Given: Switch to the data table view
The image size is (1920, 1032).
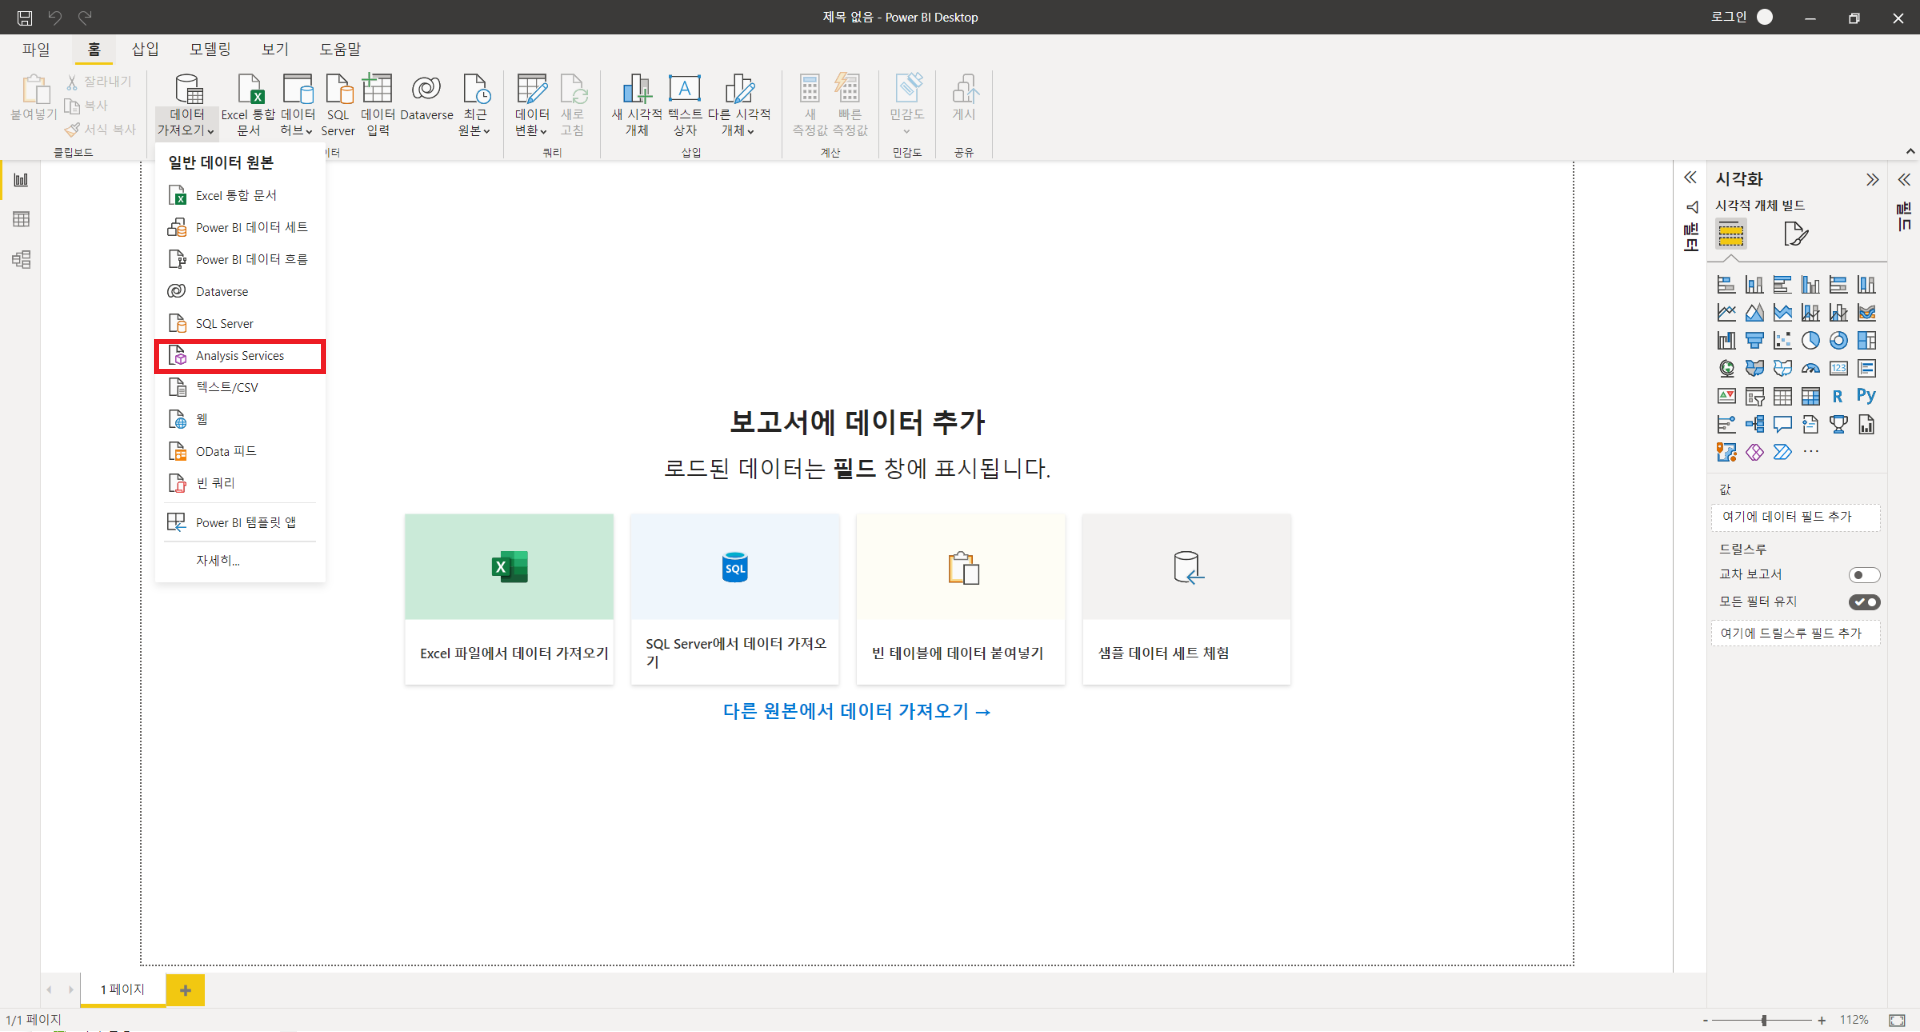Looking at the screenshot, I should [x=21, y=219].
